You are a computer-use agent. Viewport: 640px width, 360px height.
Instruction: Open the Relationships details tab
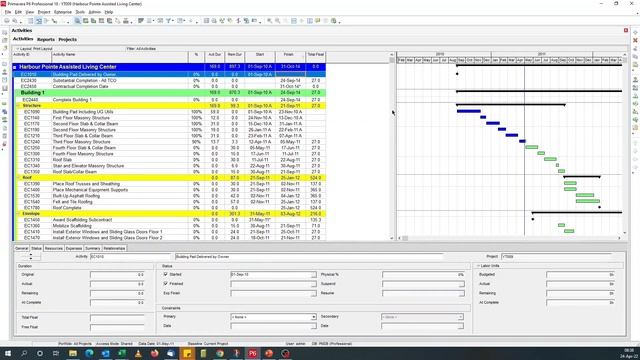click(114, 248)
